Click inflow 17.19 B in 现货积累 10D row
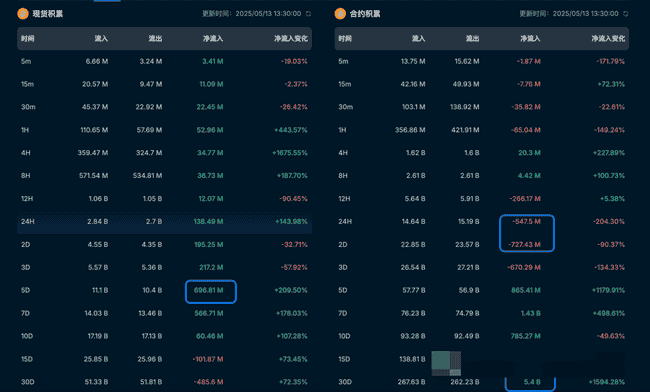This screenshot has width=650, height=392. tap(98, 336)
